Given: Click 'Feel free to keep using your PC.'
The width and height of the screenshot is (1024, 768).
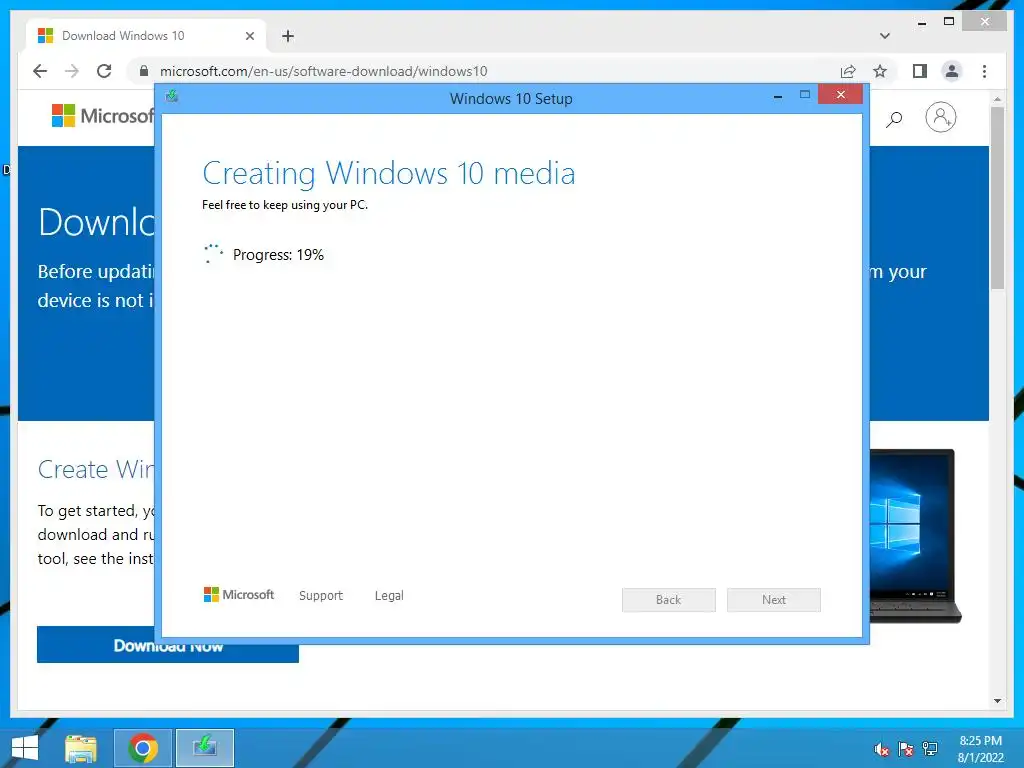Looking at the screenshot, I should point(285,204).
